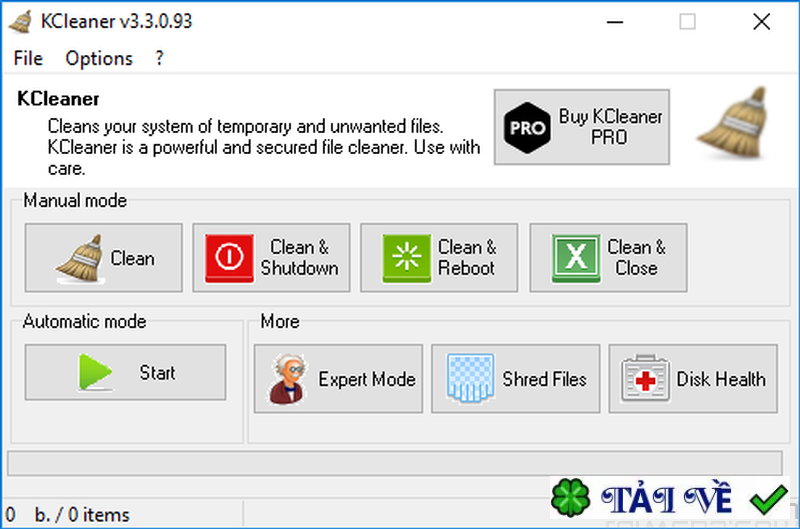The image size is (800, 529).
Task: Click the green play arrow icon
Action: click(95, 372)
